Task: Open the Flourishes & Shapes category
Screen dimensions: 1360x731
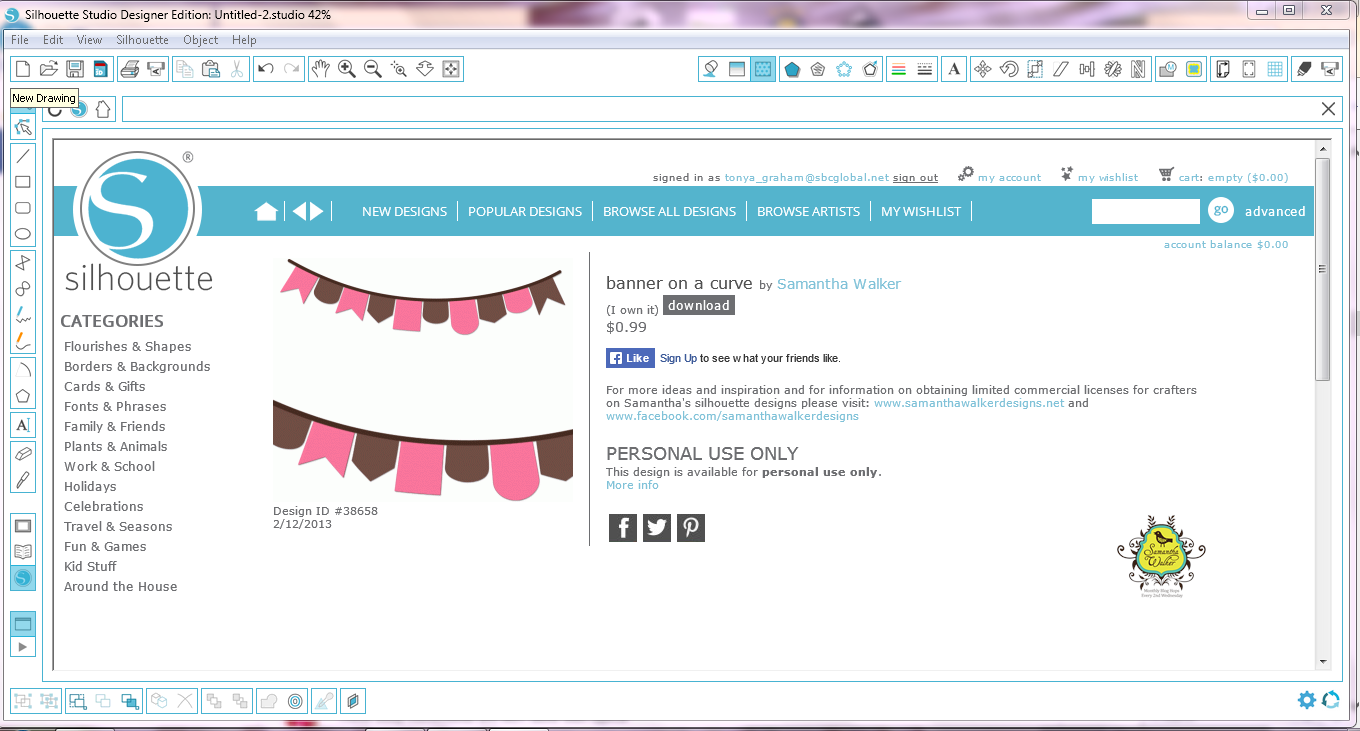Action: point(127,346)
